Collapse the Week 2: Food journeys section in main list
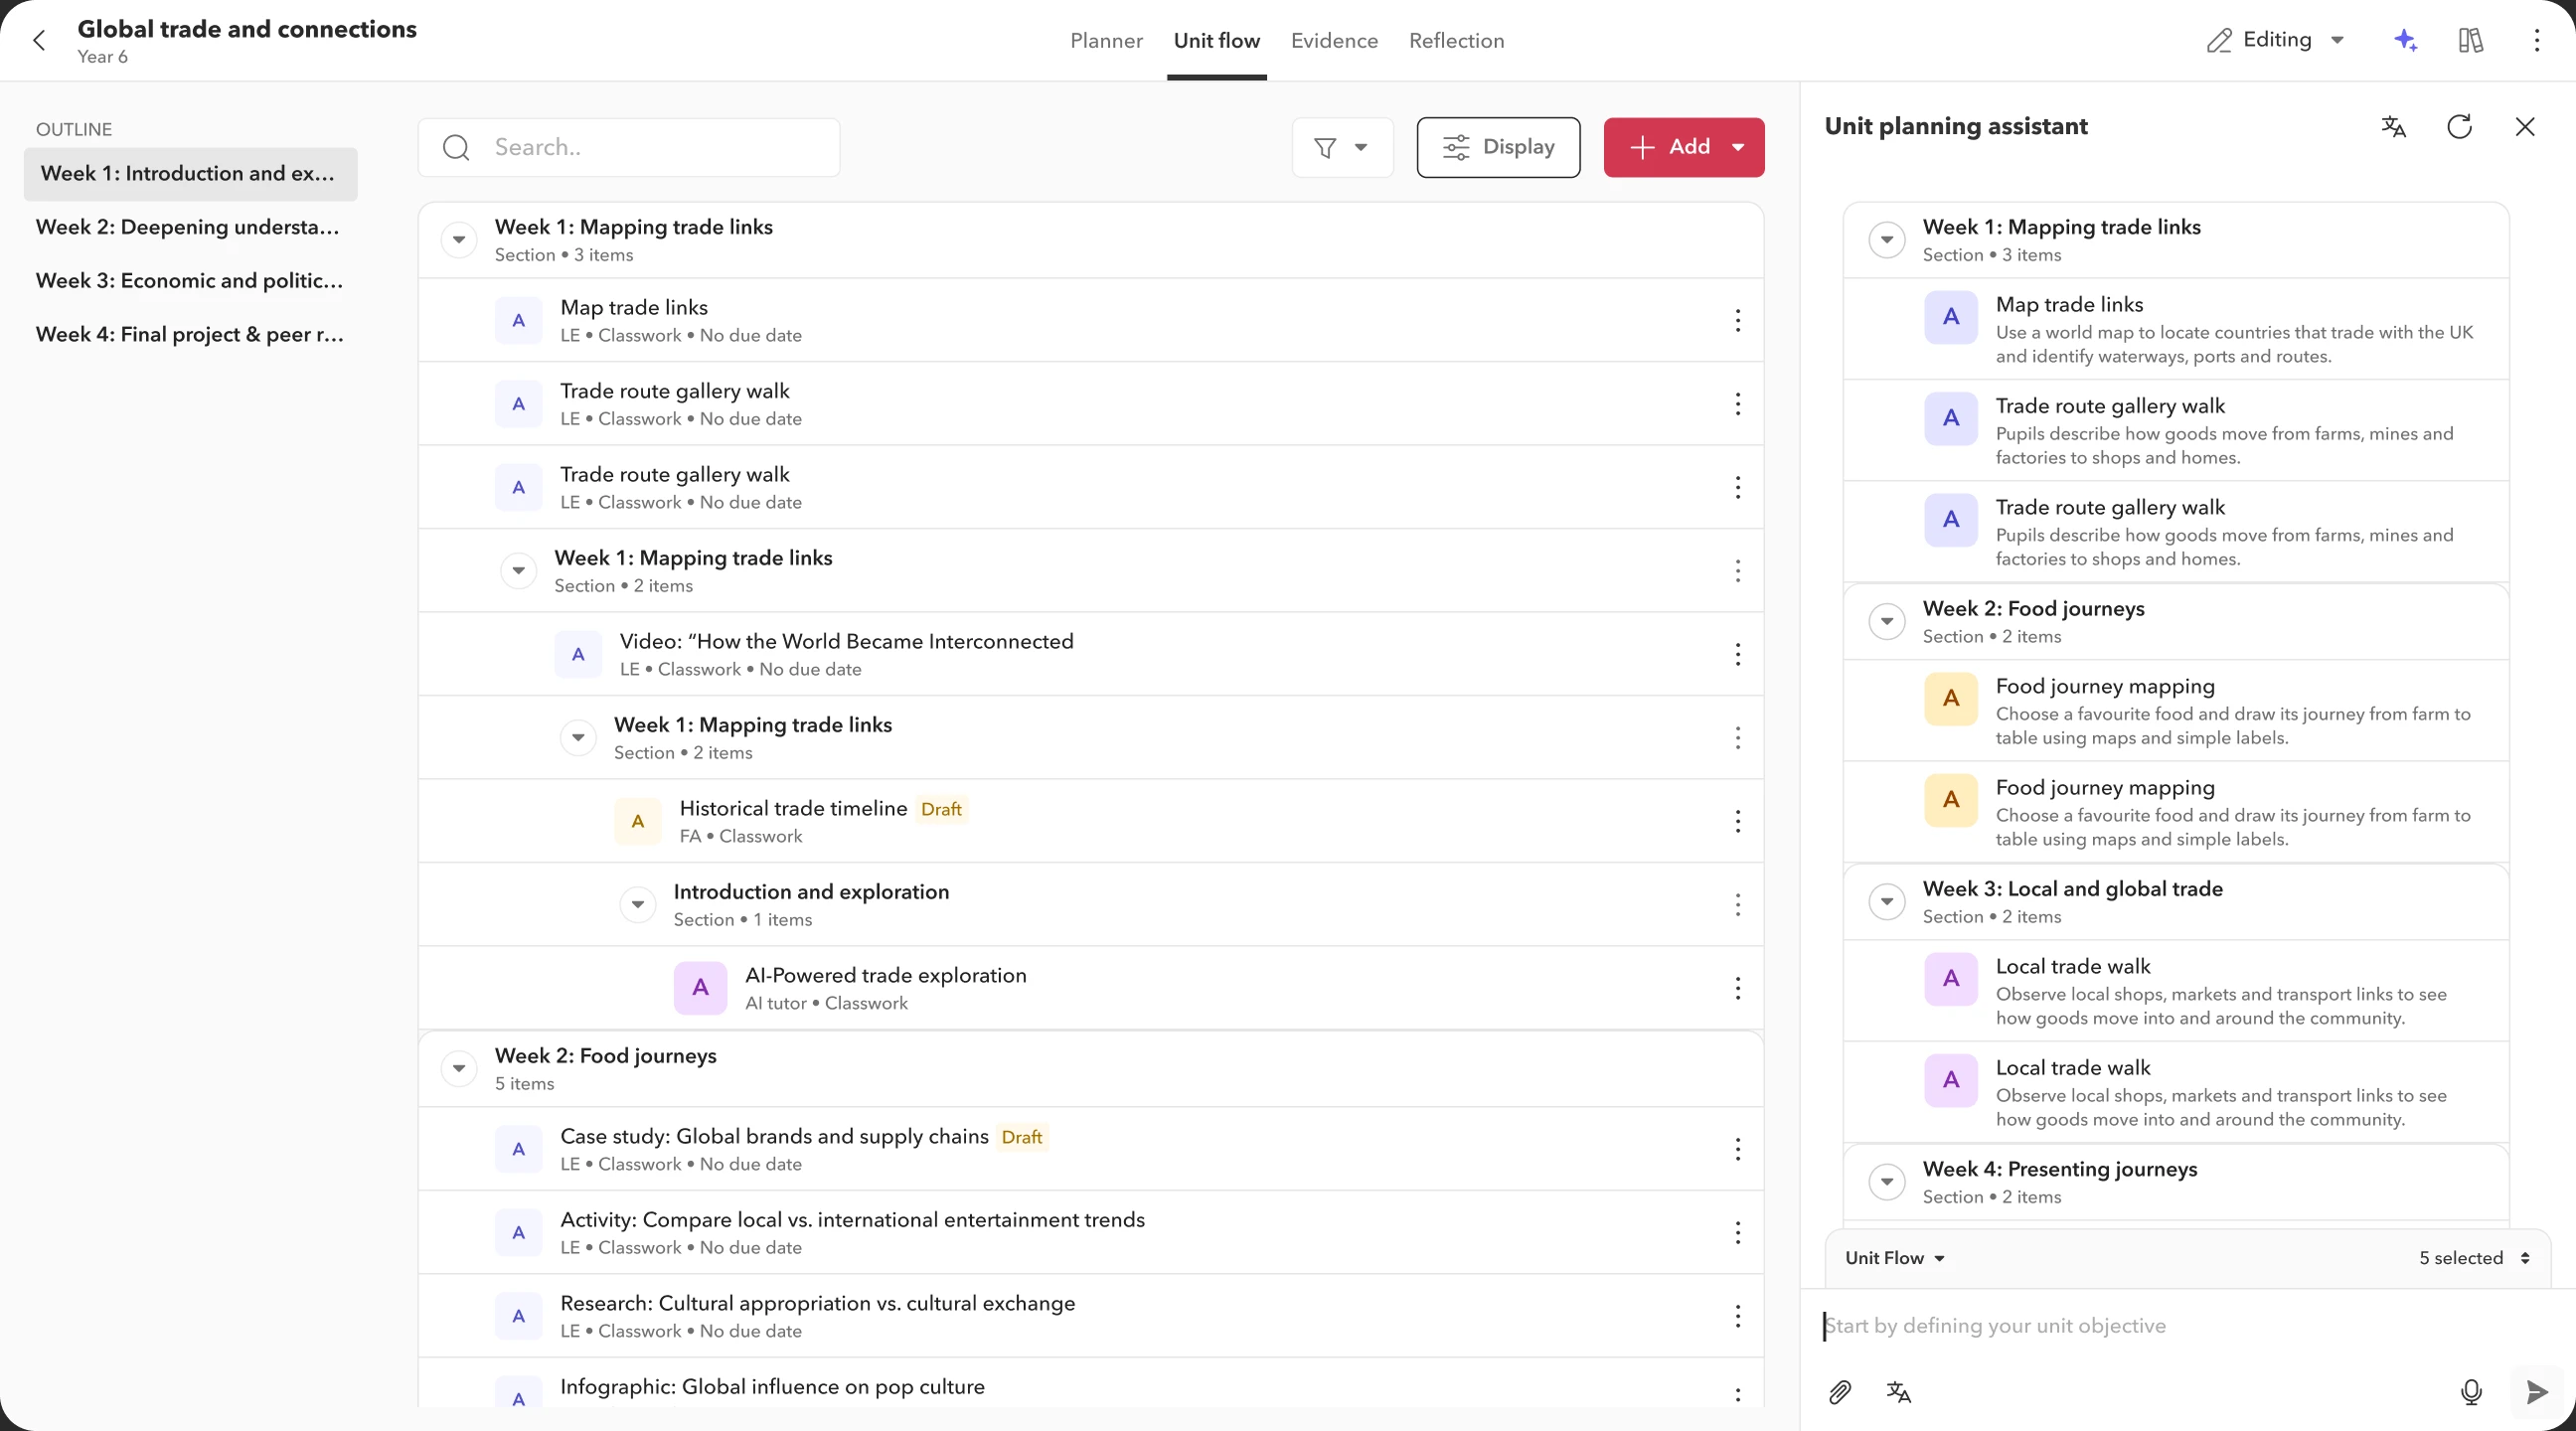 [459, 1069]
